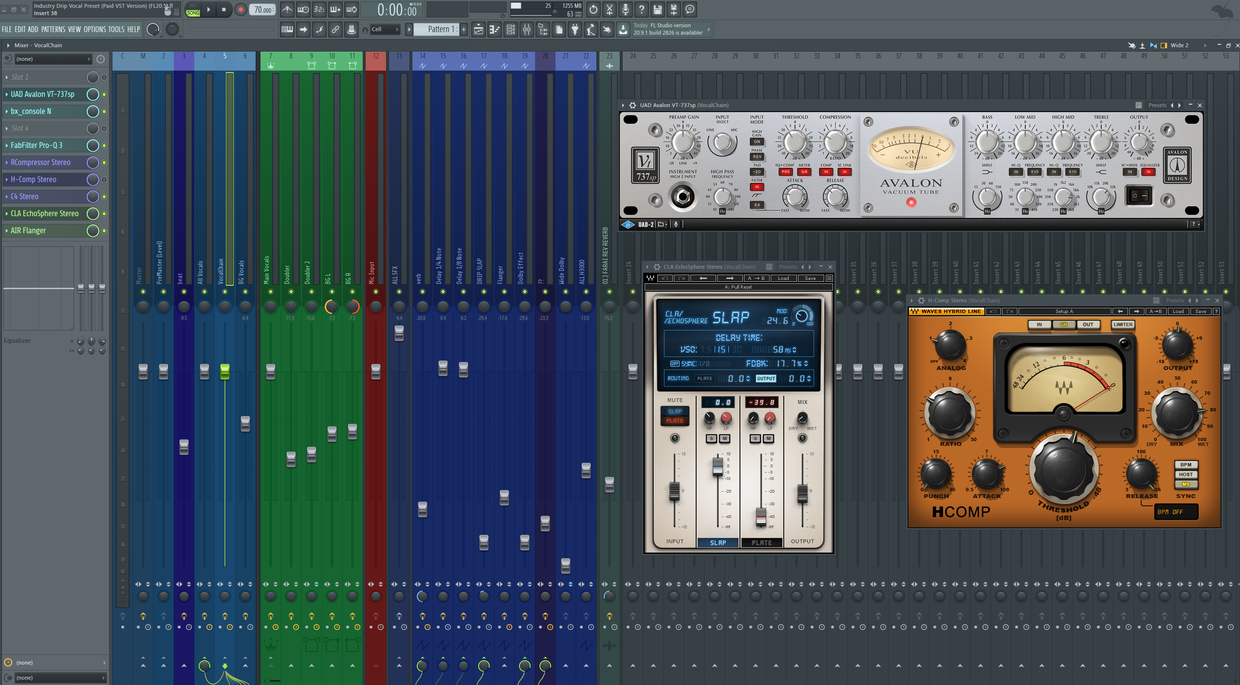Viewport: 1240px width, 685px height.
Task: Click the Save button in EchoSphere toolbar
Action: click(x=810, y=278)
